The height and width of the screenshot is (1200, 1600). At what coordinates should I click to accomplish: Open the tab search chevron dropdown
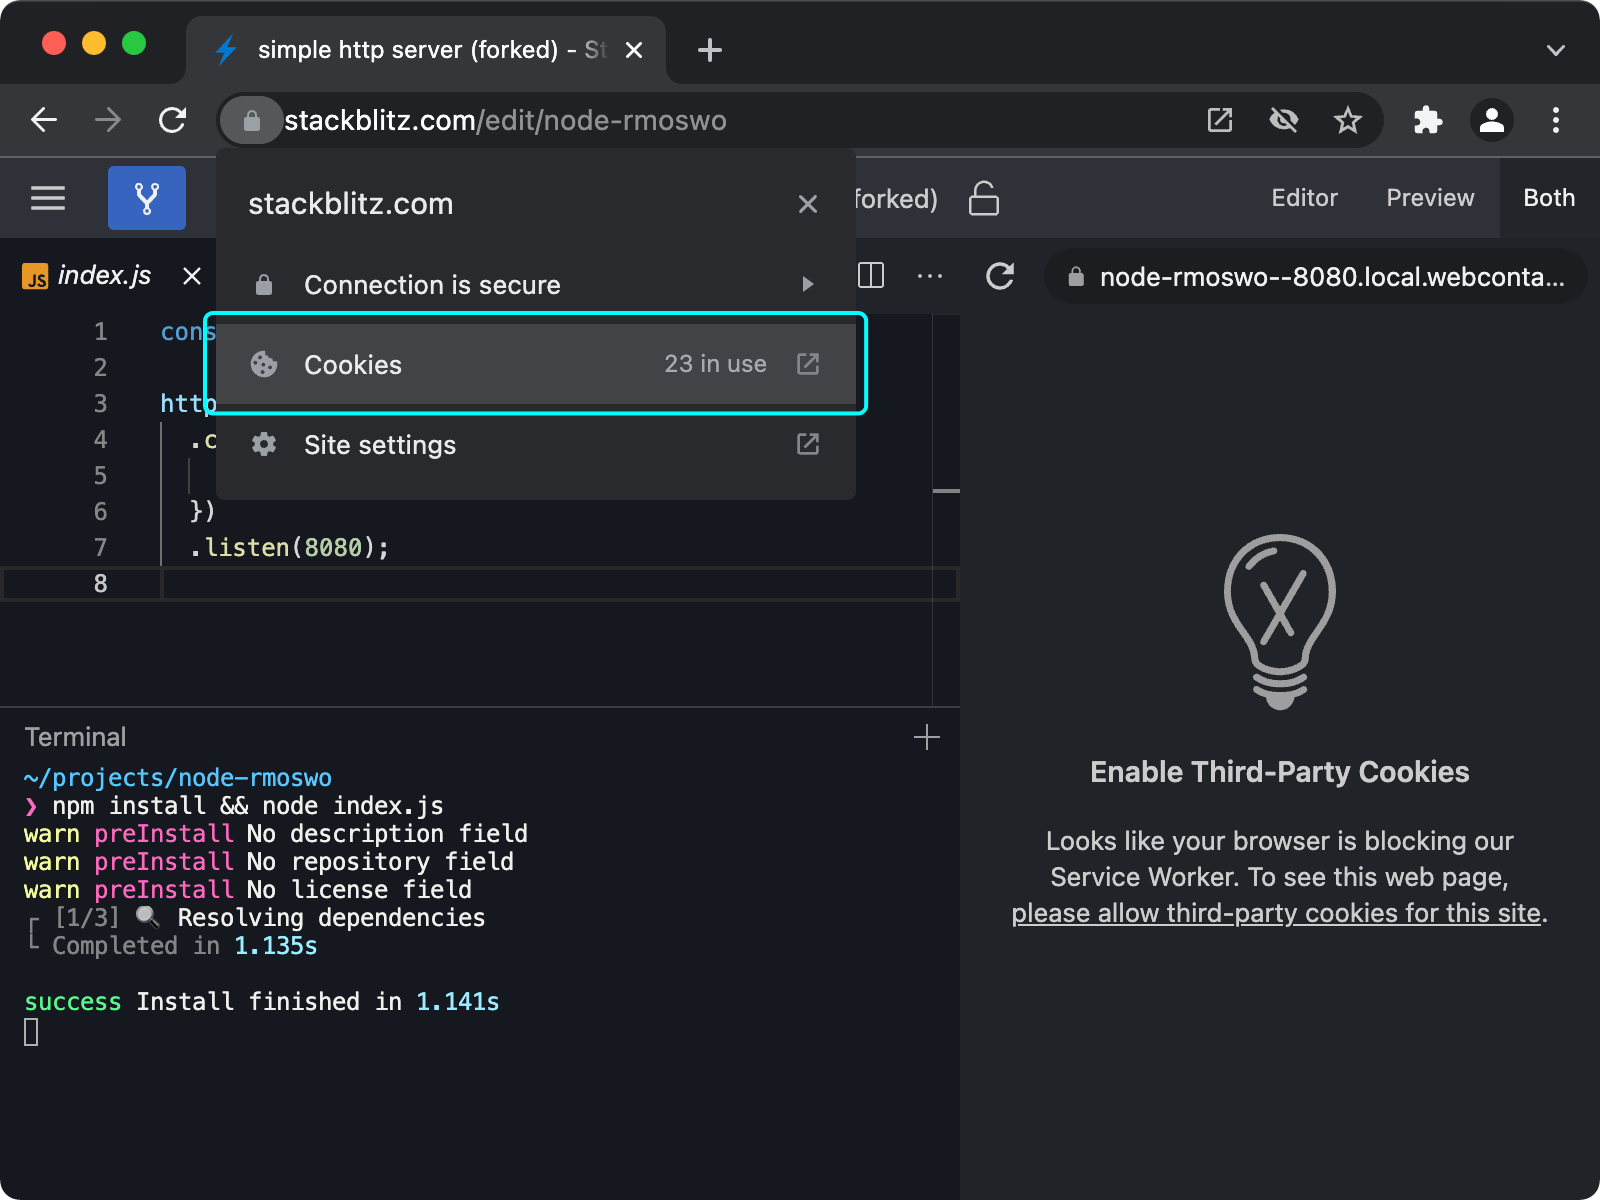(1555, 50)
